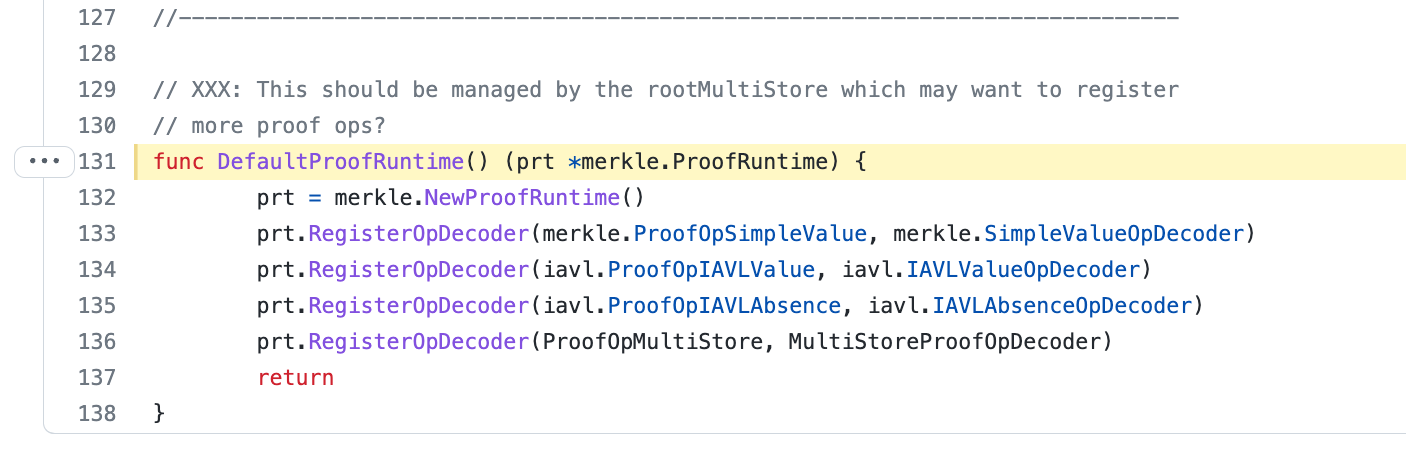This screenshot has width=1406, height=468.
Task: Select line number 128
Action: [97, 54]
